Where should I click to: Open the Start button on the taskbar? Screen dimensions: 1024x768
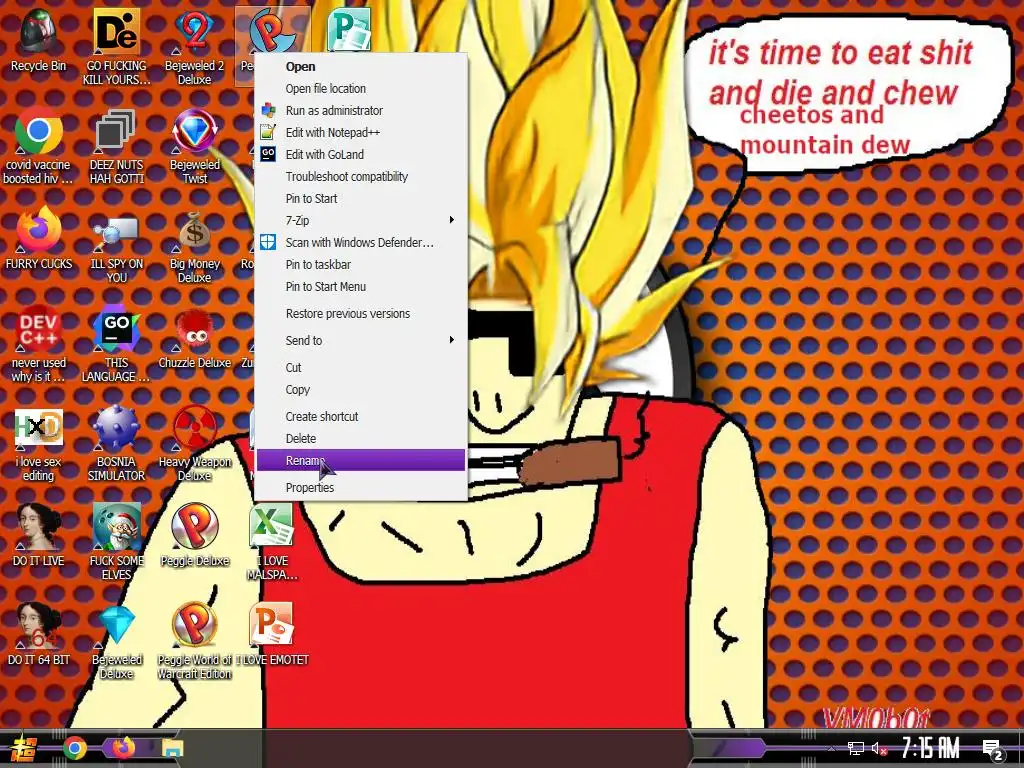24,748
